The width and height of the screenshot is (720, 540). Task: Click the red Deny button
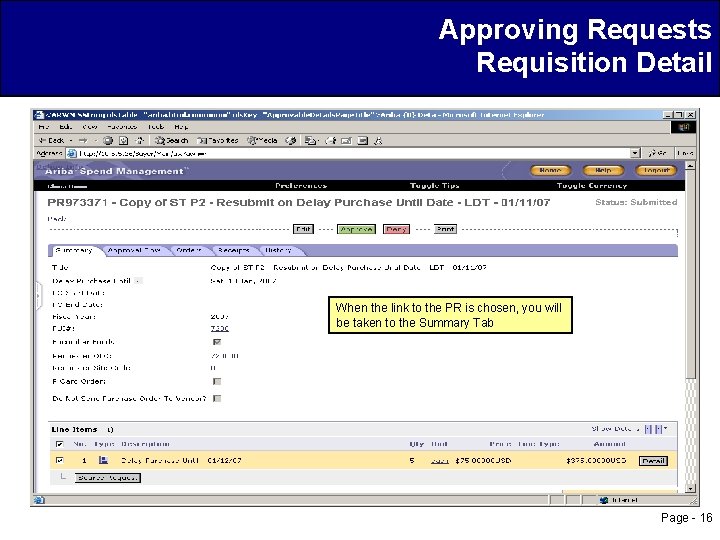click(396, 229)
